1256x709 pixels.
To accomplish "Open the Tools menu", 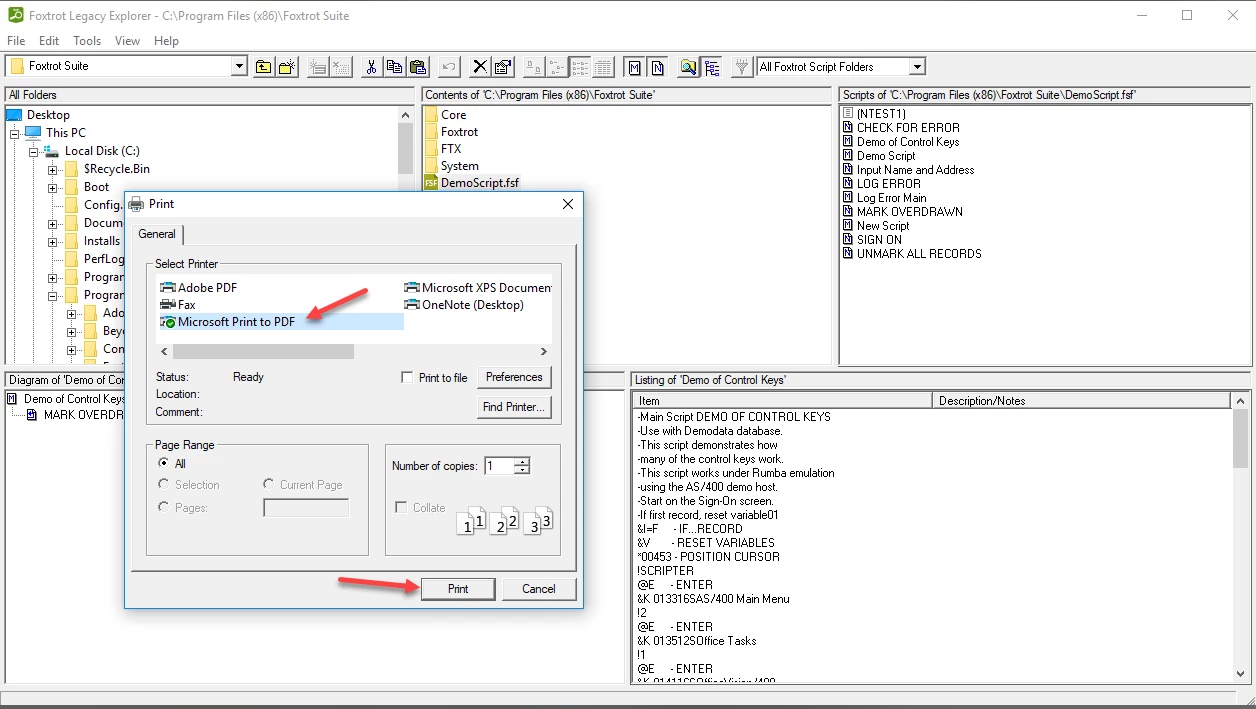I will (87, 41).
